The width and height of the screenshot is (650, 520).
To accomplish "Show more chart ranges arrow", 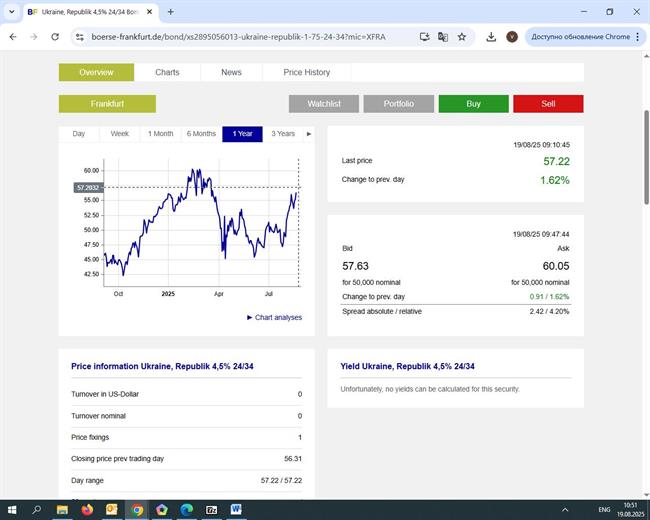I will [x=308, y=134].
